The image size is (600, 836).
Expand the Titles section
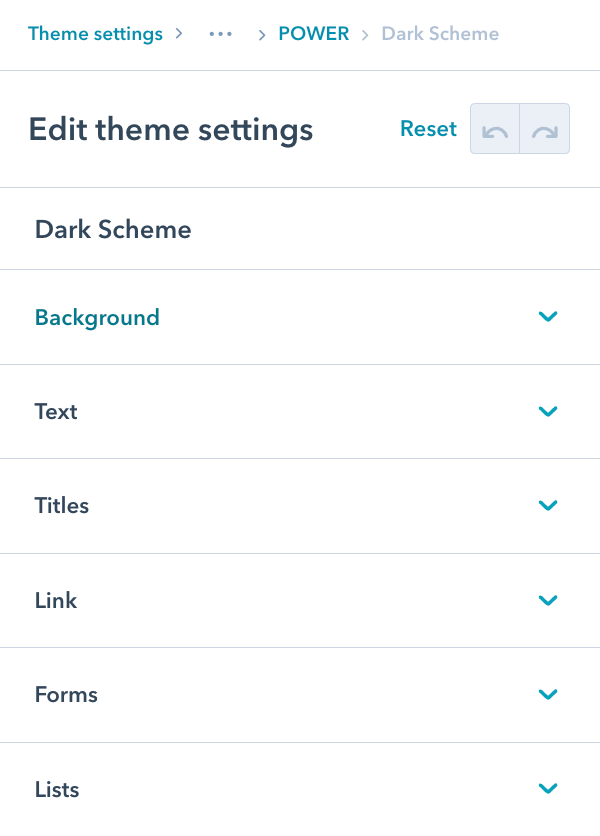548,505
